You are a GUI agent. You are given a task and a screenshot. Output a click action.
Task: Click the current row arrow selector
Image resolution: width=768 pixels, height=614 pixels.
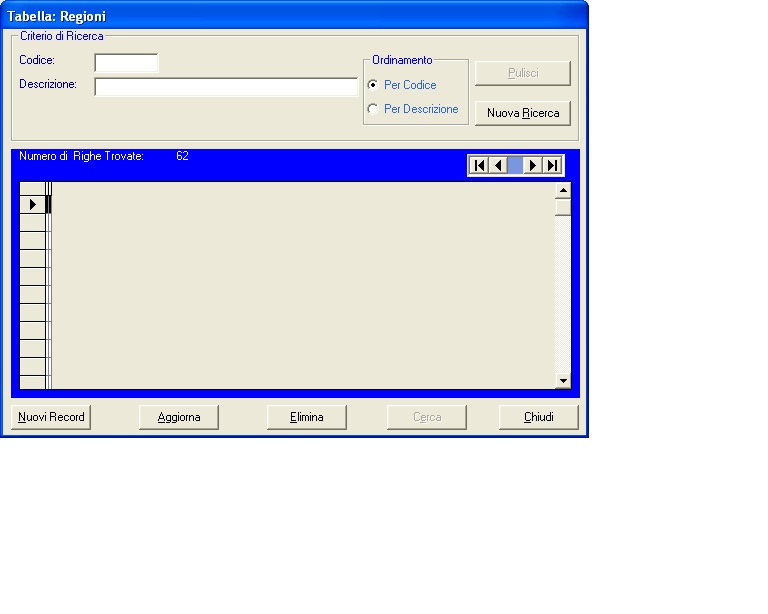[33, 204]
